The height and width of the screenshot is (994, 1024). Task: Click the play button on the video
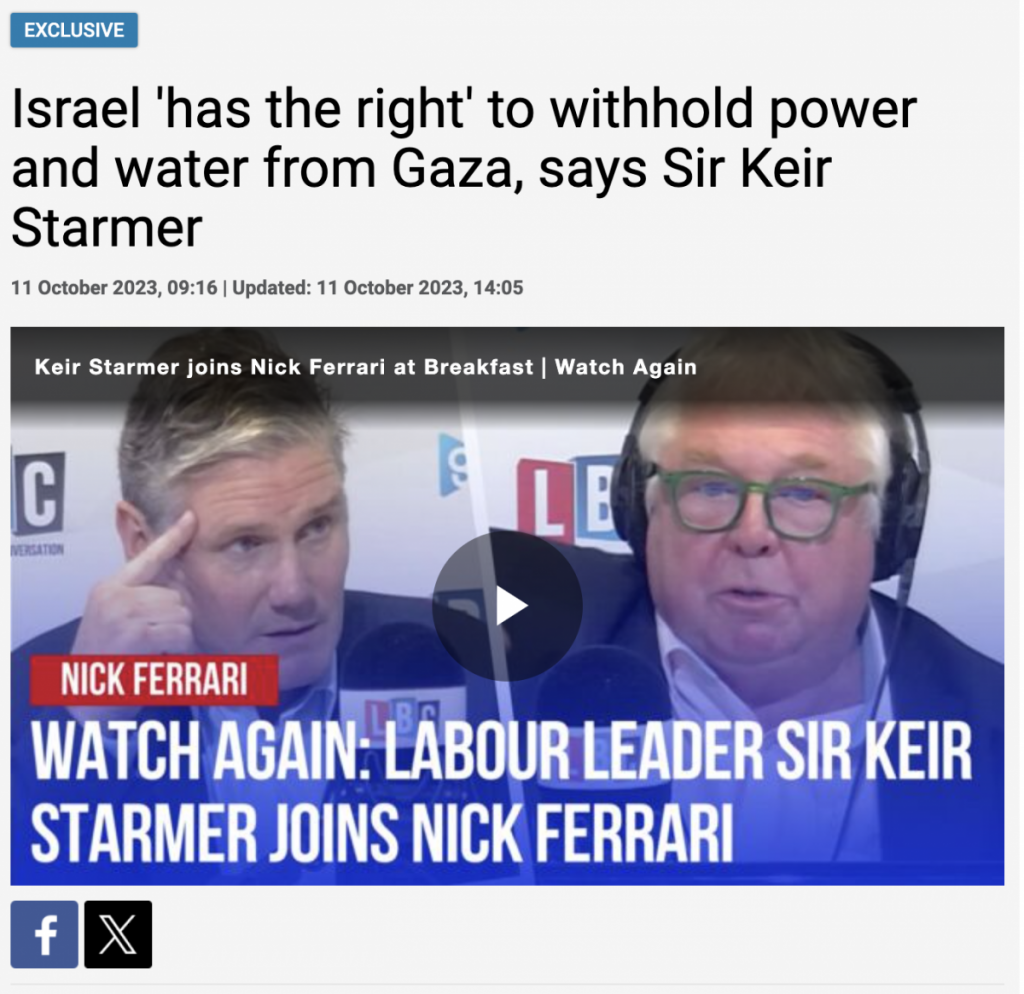tap(507, 606)
